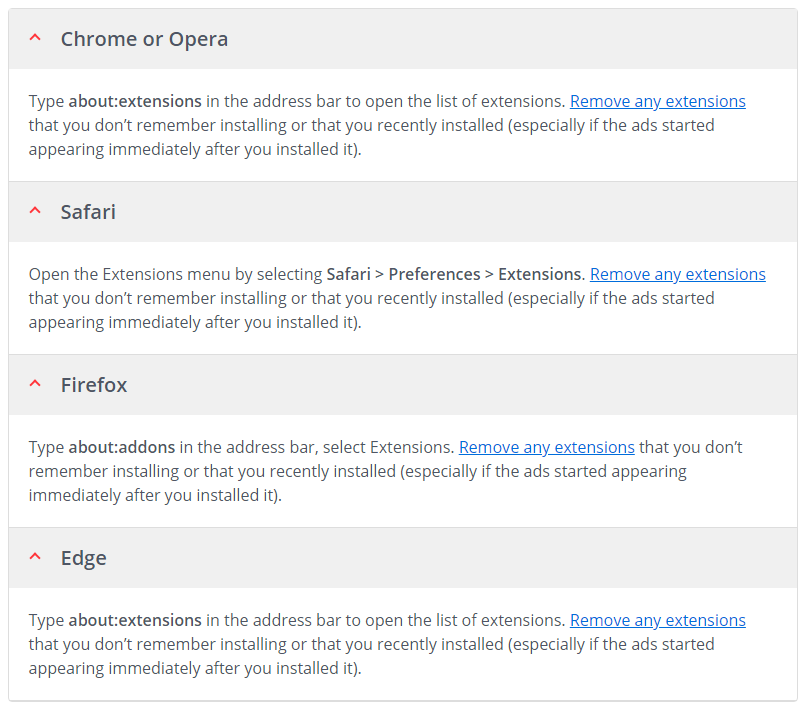Select the "Safari" accordion heading text
Screen dimensions: 802x707
click(88, 212)
